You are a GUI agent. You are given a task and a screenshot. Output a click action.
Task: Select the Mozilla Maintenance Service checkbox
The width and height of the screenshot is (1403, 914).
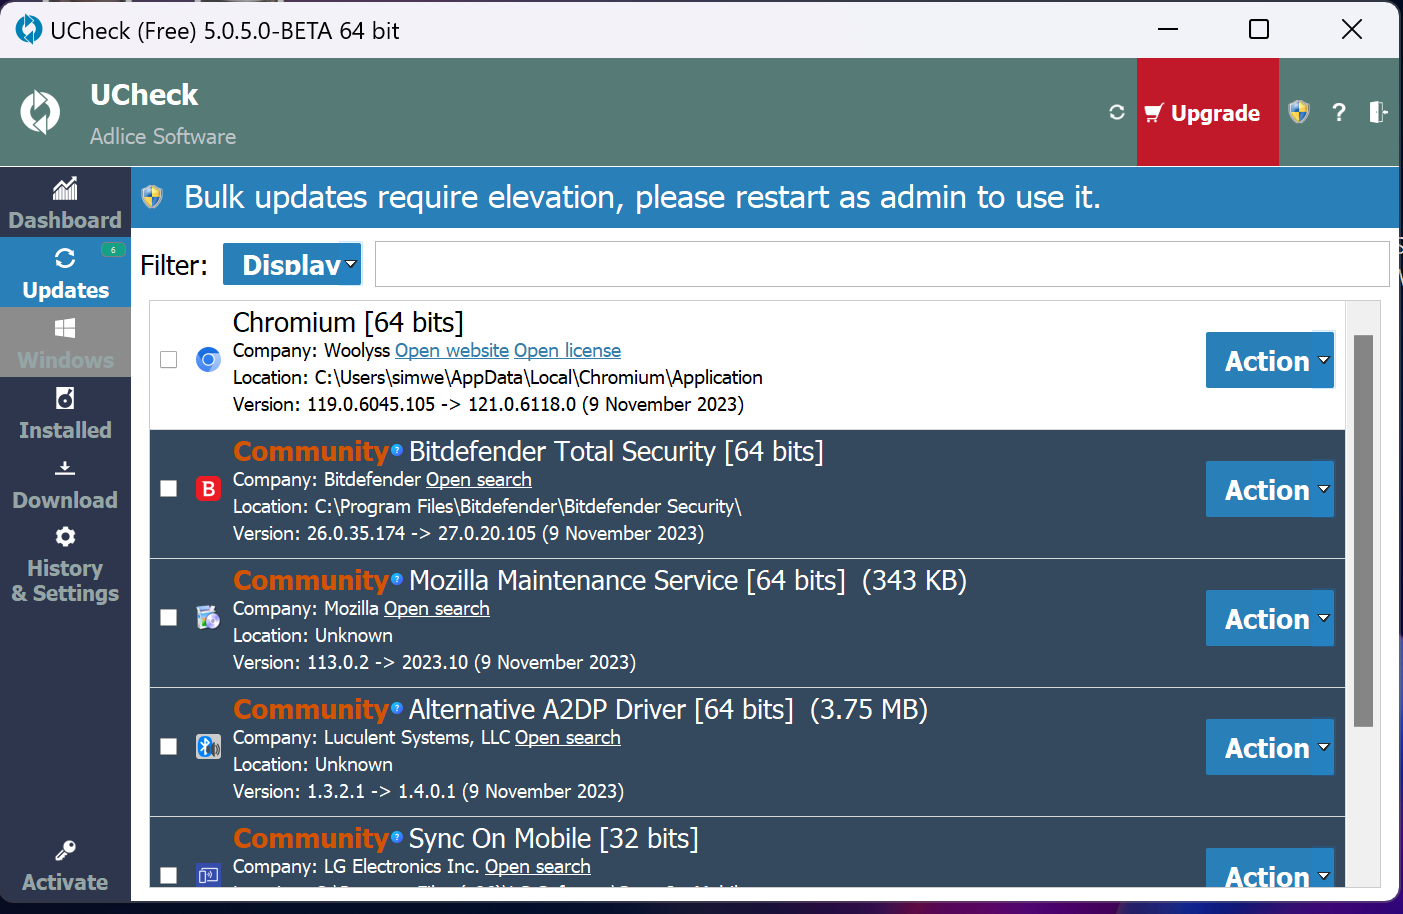click(169, 618)
